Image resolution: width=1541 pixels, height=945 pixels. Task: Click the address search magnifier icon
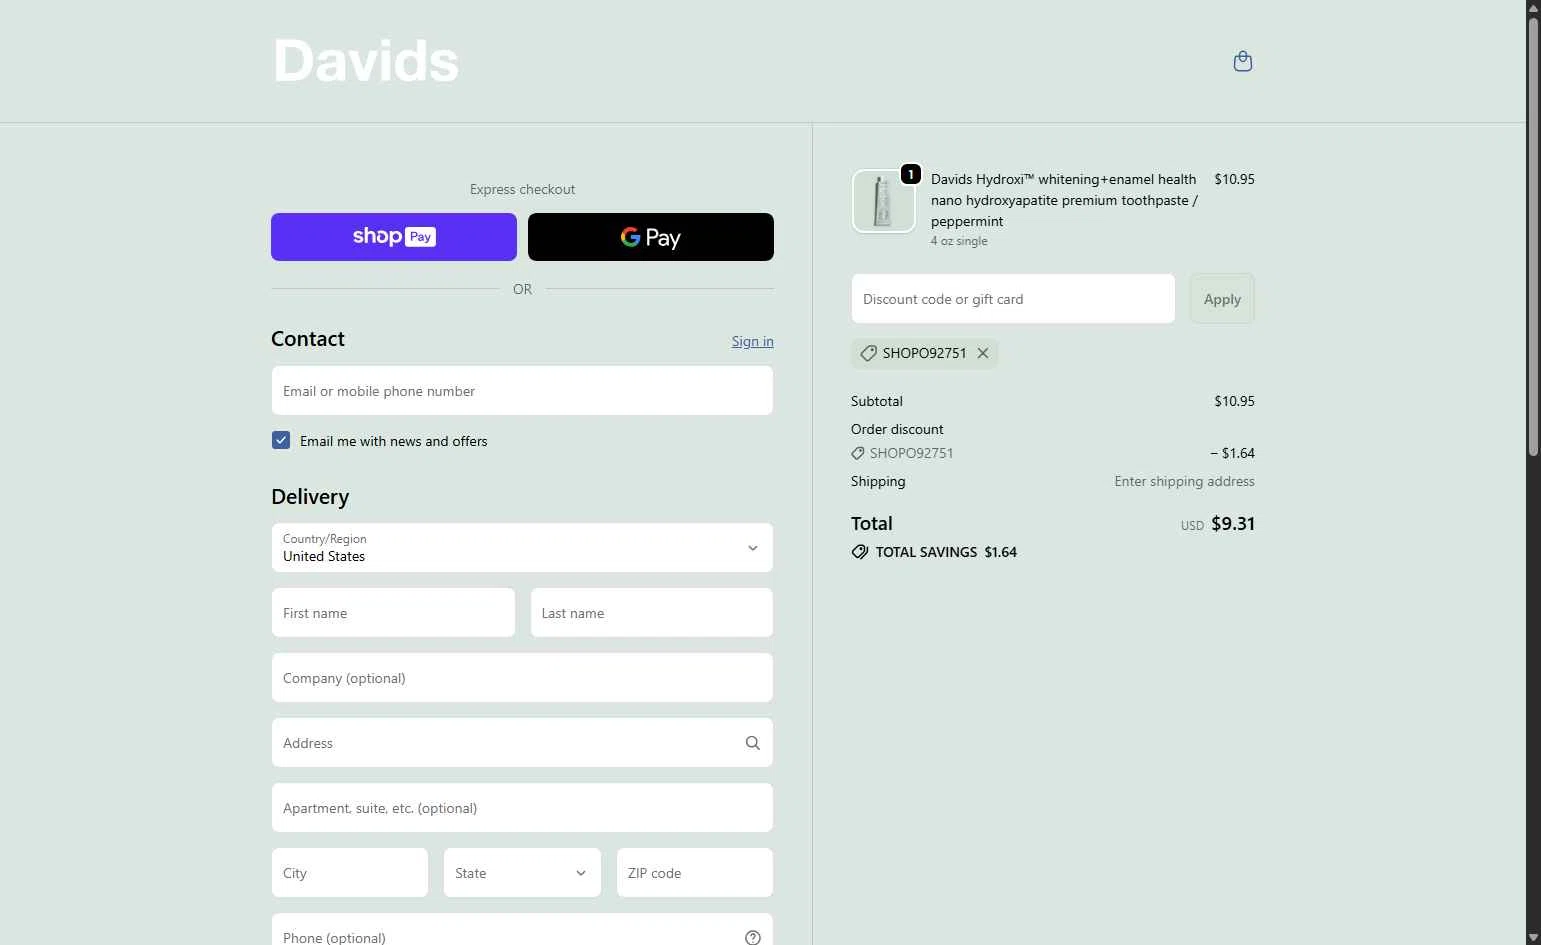tap(753, 743)
